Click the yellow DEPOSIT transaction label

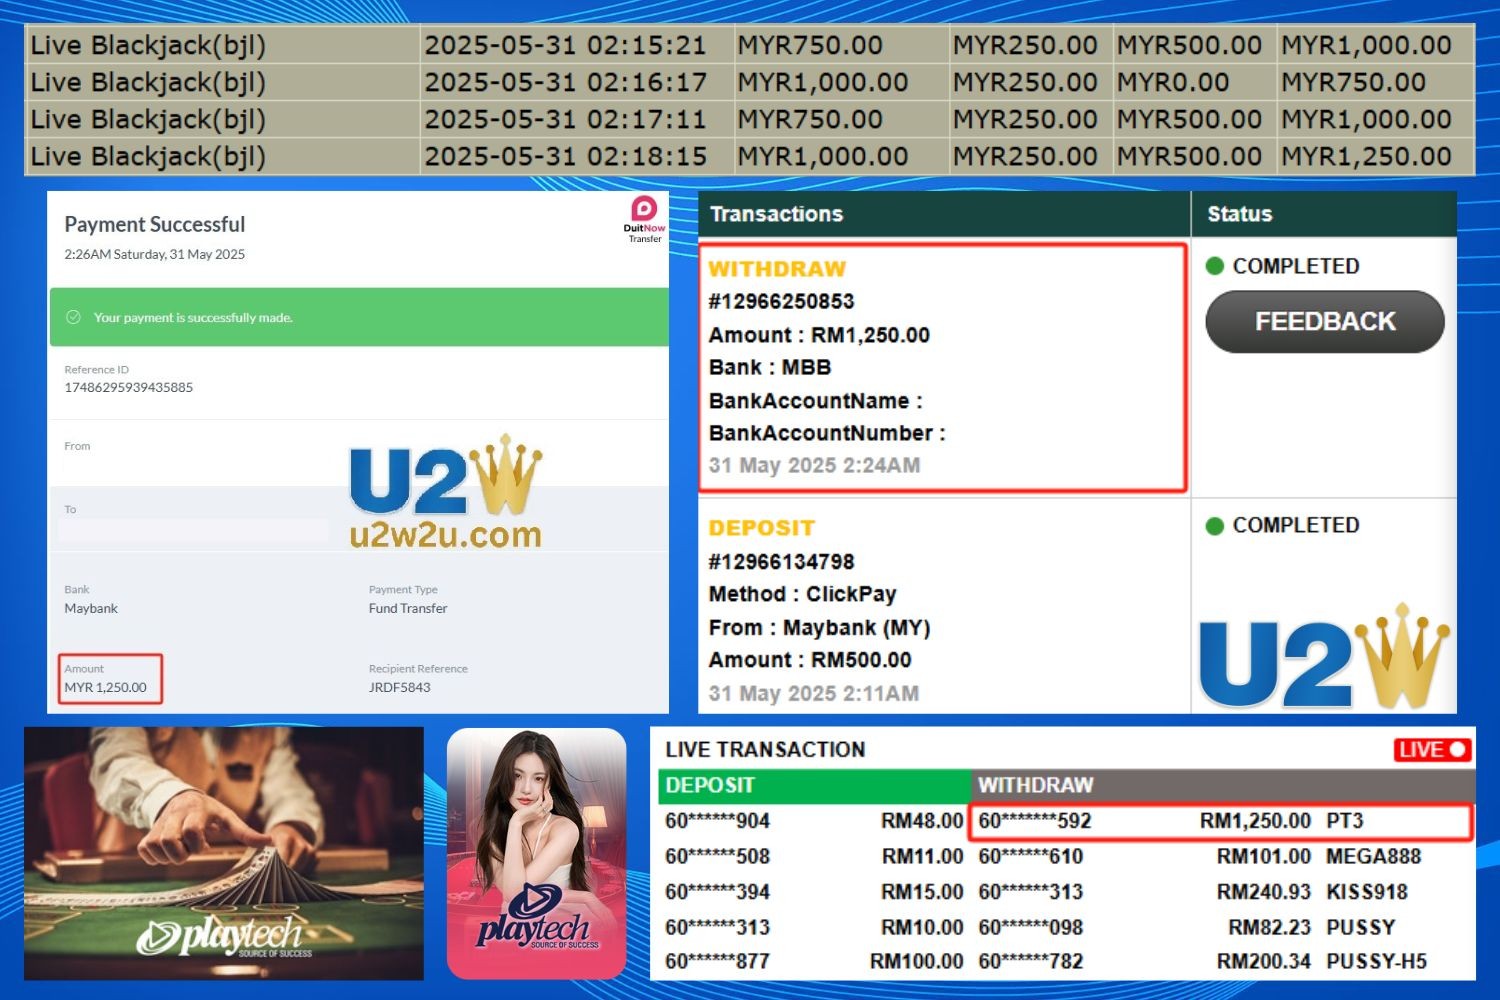click(x=762, y=528)
